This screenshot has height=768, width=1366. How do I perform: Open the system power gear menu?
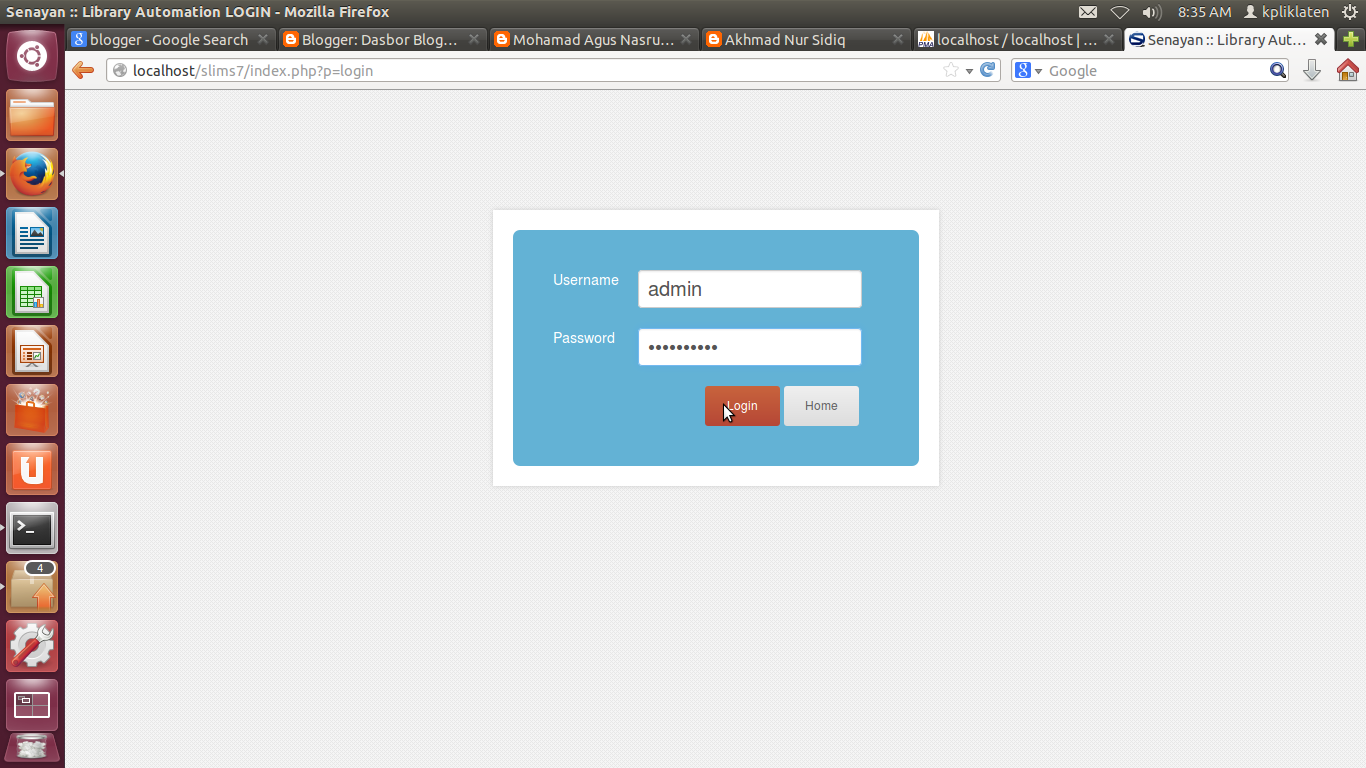[1350, 12]
